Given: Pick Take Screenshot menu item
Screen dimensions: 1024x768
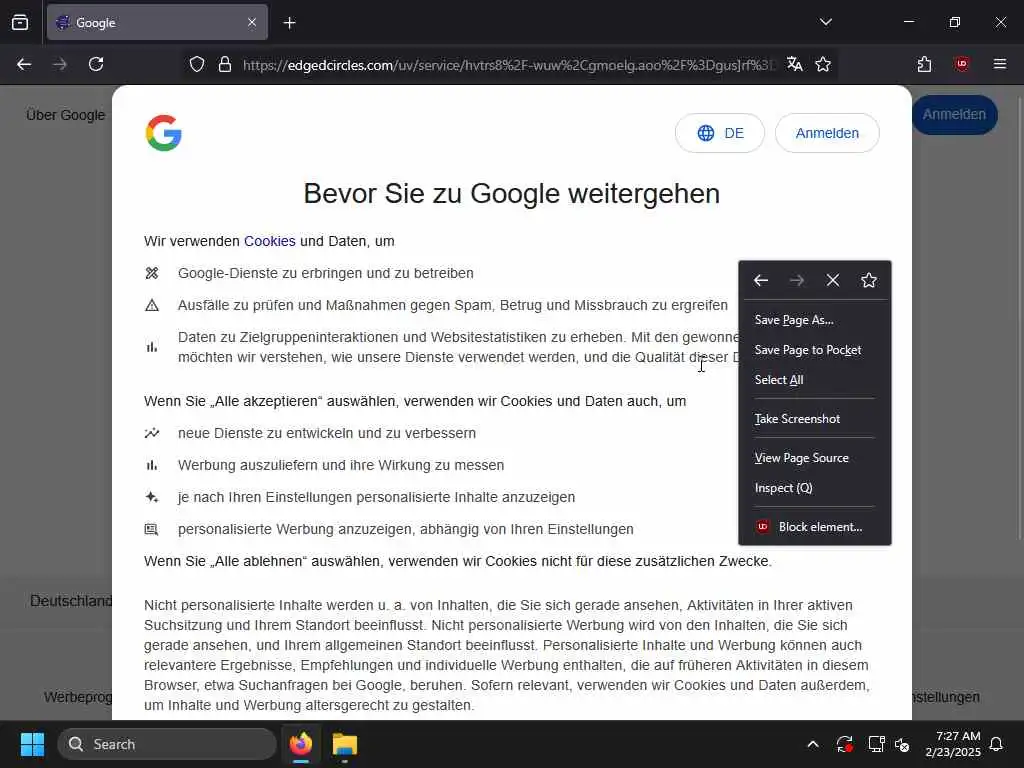Looking at the screenshot, I should pyautogui.click(x=815, y=419).
